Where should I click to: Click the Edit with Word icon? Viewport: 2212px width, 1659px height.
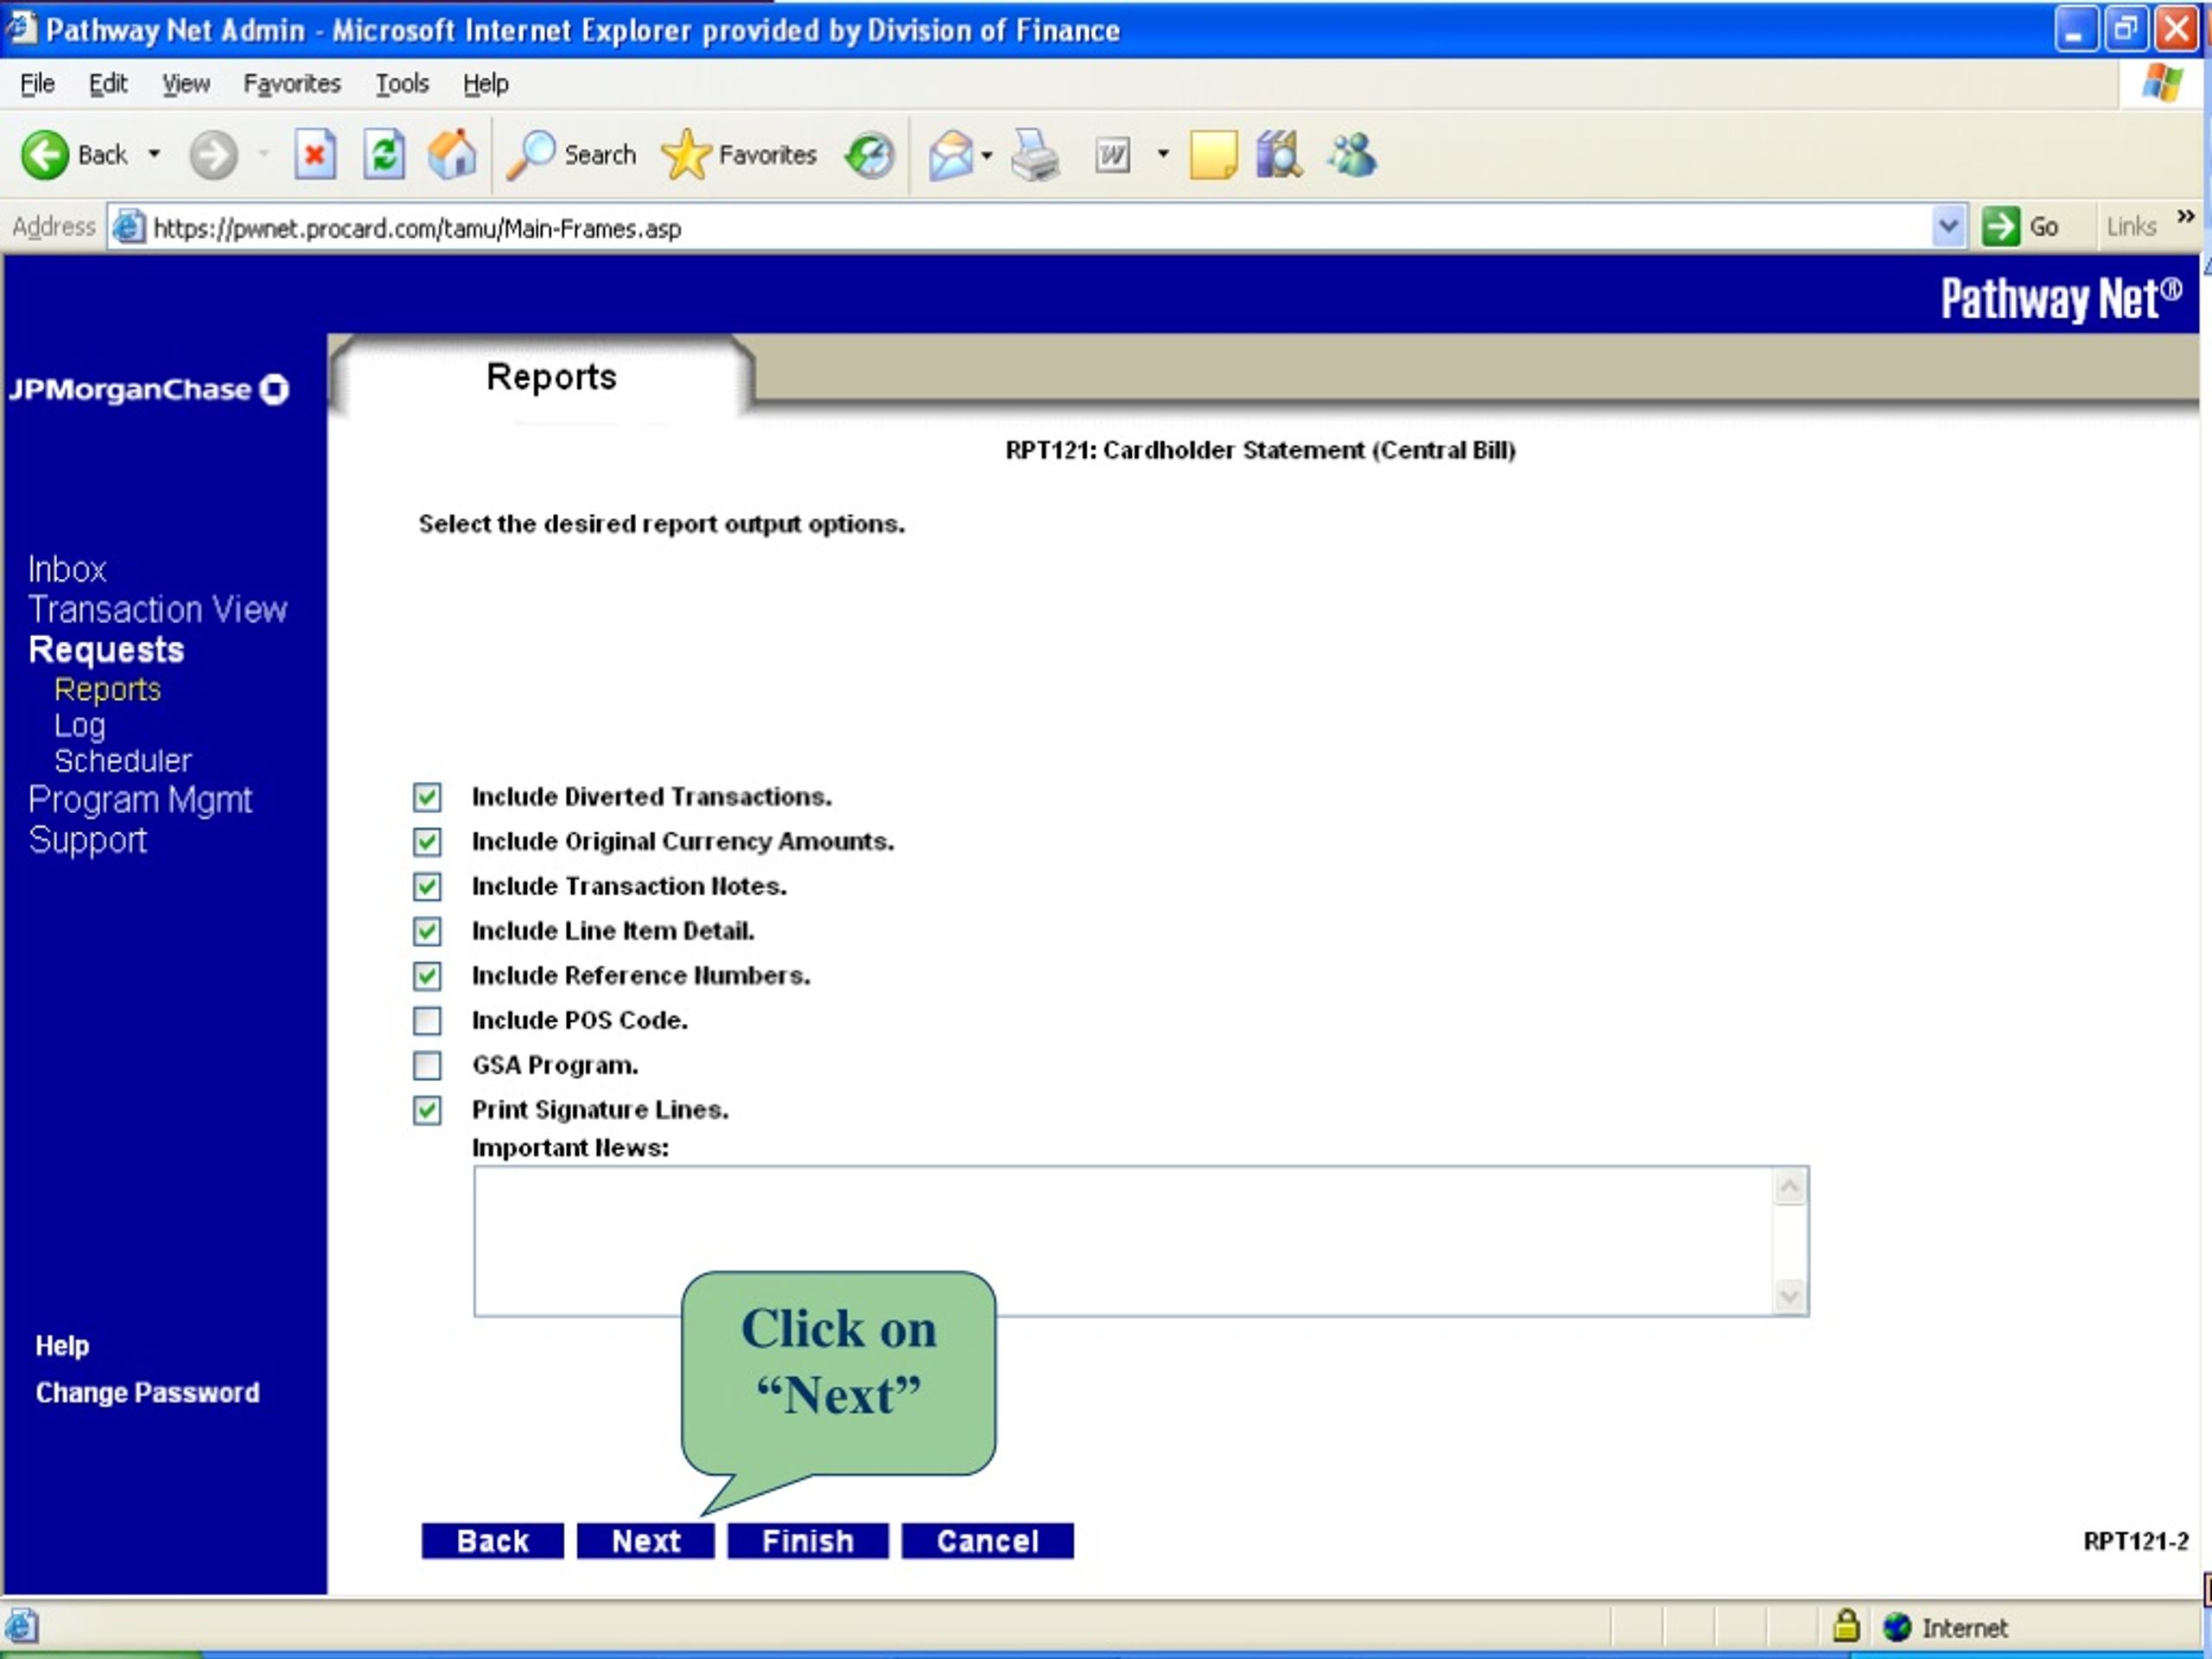point(1112,155)
